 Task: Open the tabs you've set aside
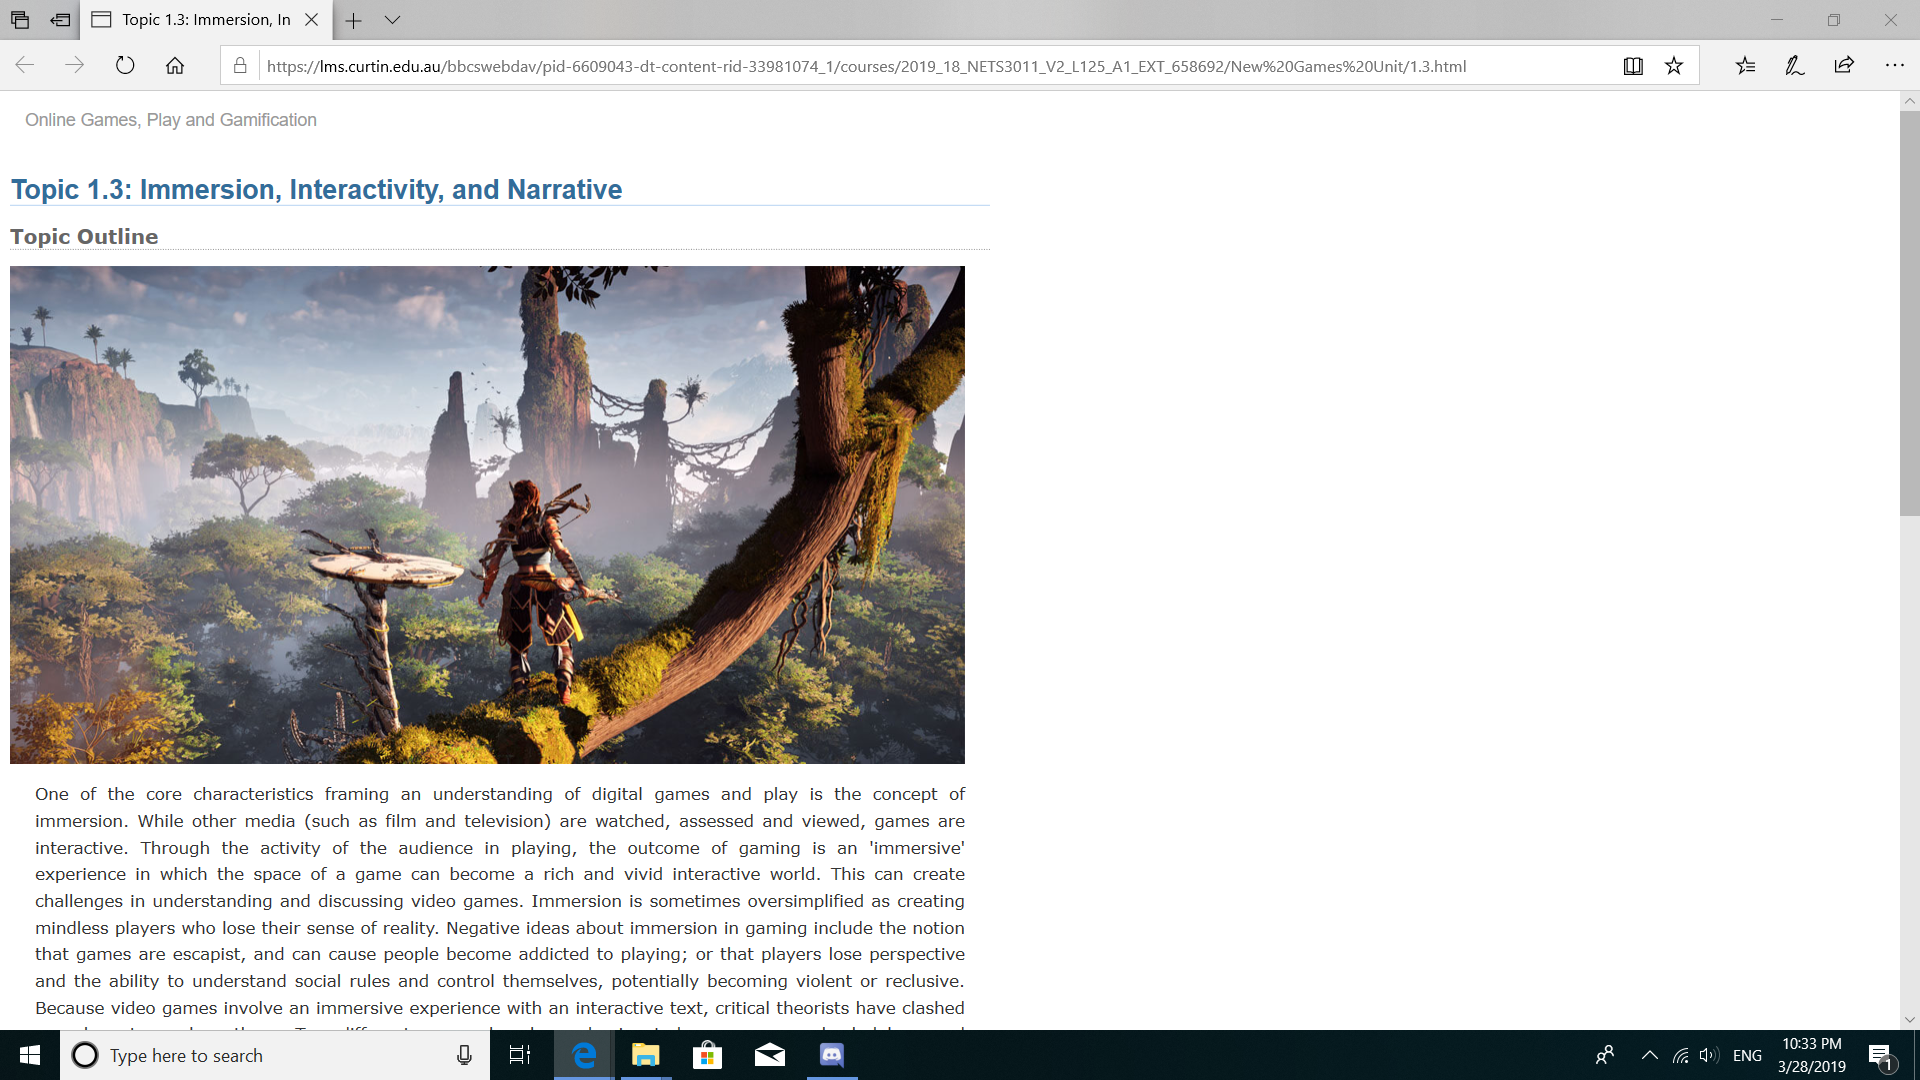click(x=20, y=20)
